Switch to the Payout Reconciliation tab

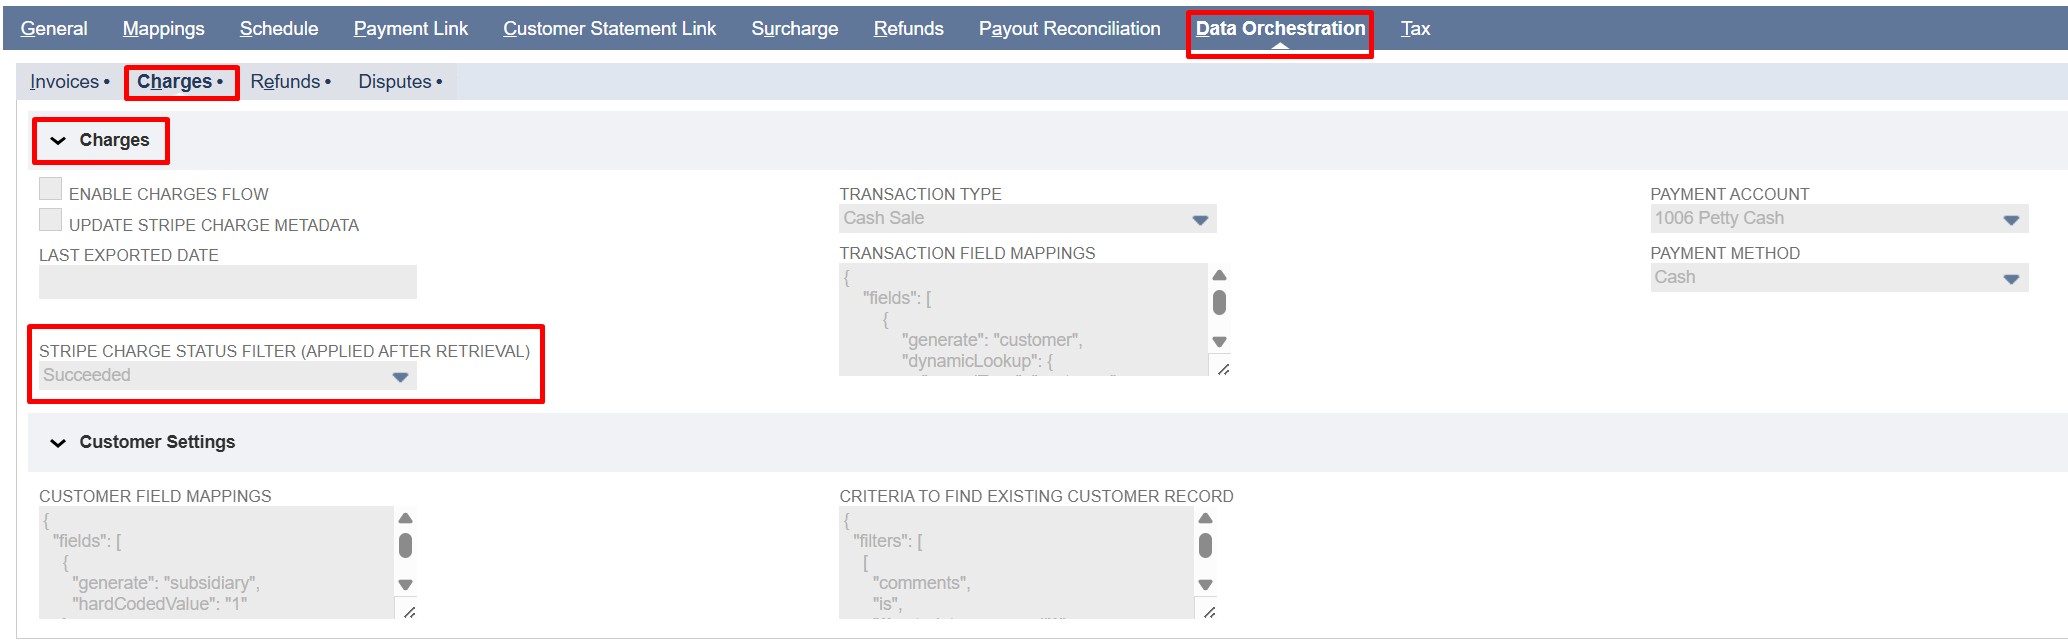tap(1069, 29)
